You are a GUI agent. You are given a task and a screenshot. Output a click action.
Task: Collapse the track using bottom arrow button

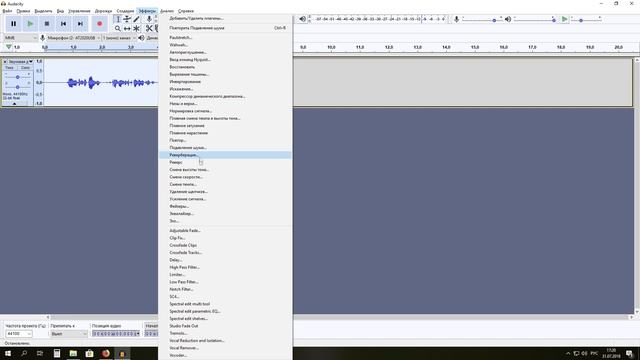(x=15, y=104)
